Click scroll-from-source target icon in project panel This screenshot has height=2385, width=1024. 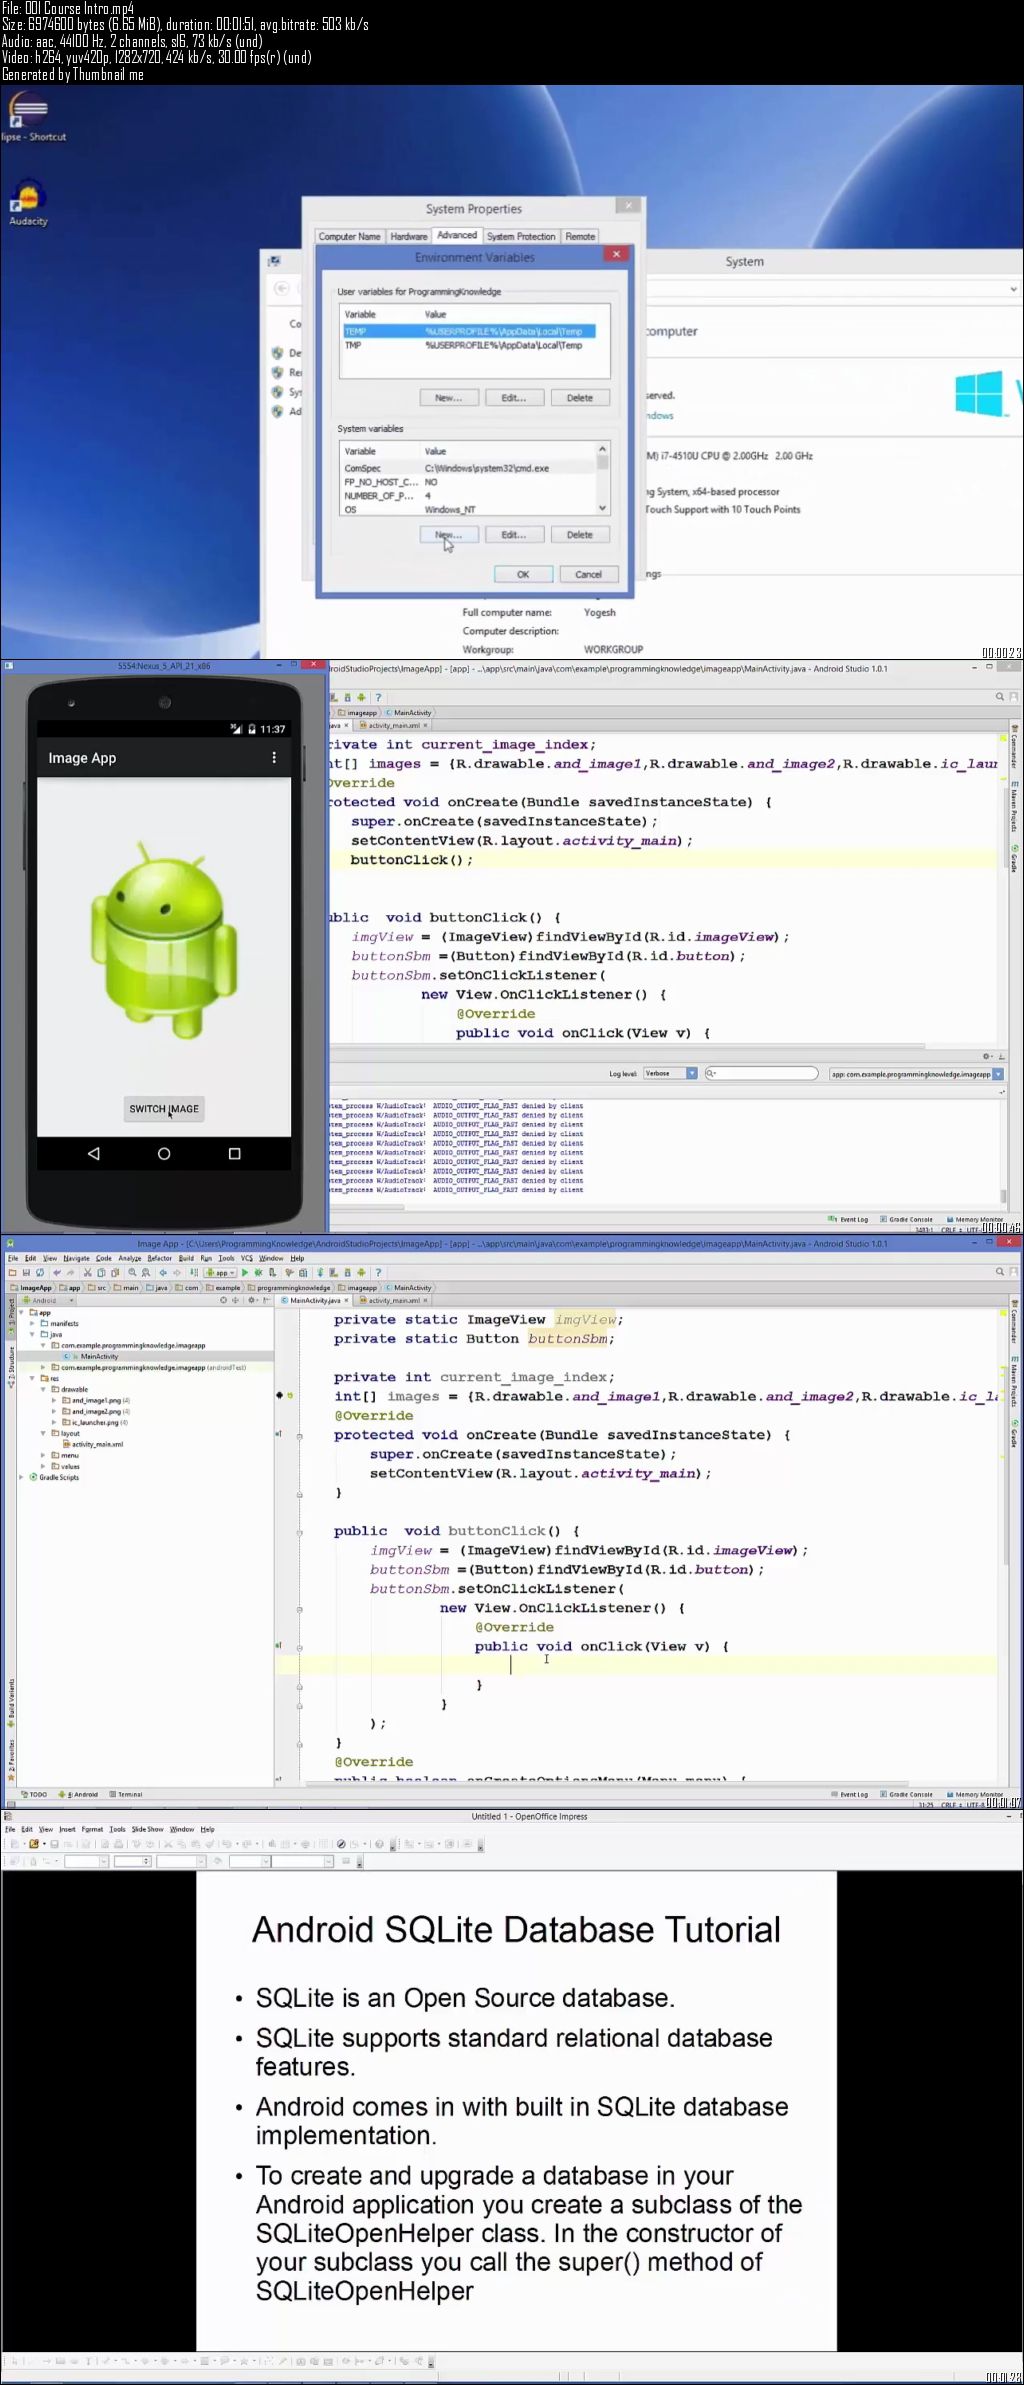tap(223, 1301)
